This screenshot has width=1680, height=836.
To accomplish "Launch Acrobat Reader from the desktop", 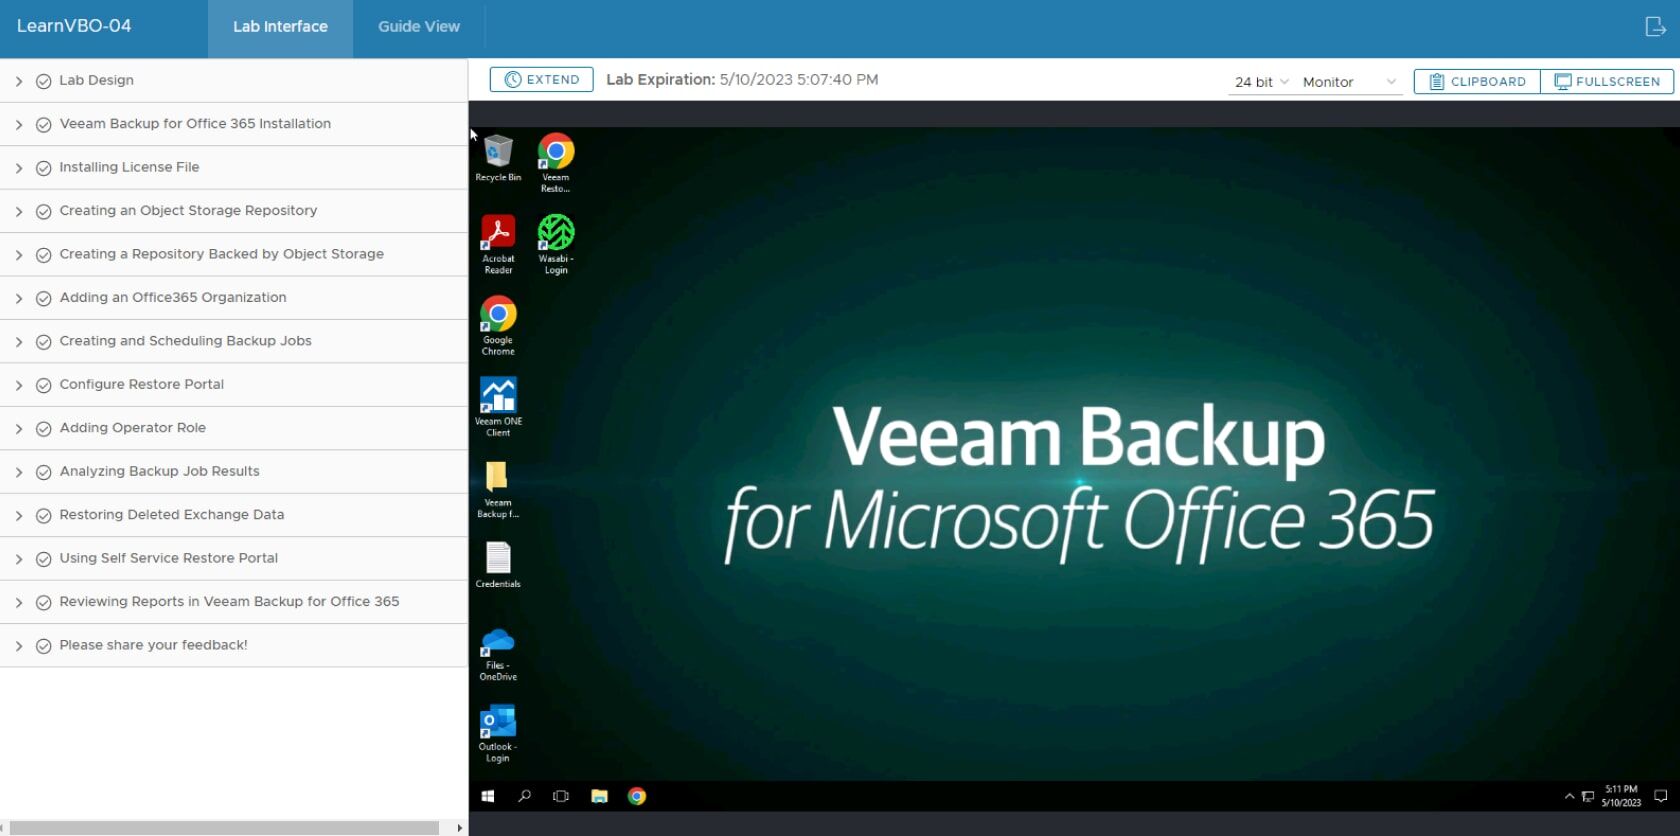I will 498,244.
